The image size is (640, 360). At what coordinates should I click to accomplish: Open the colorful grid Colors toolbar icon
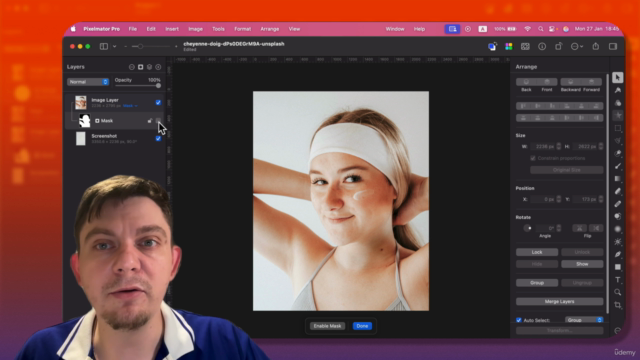pos(509,47)
